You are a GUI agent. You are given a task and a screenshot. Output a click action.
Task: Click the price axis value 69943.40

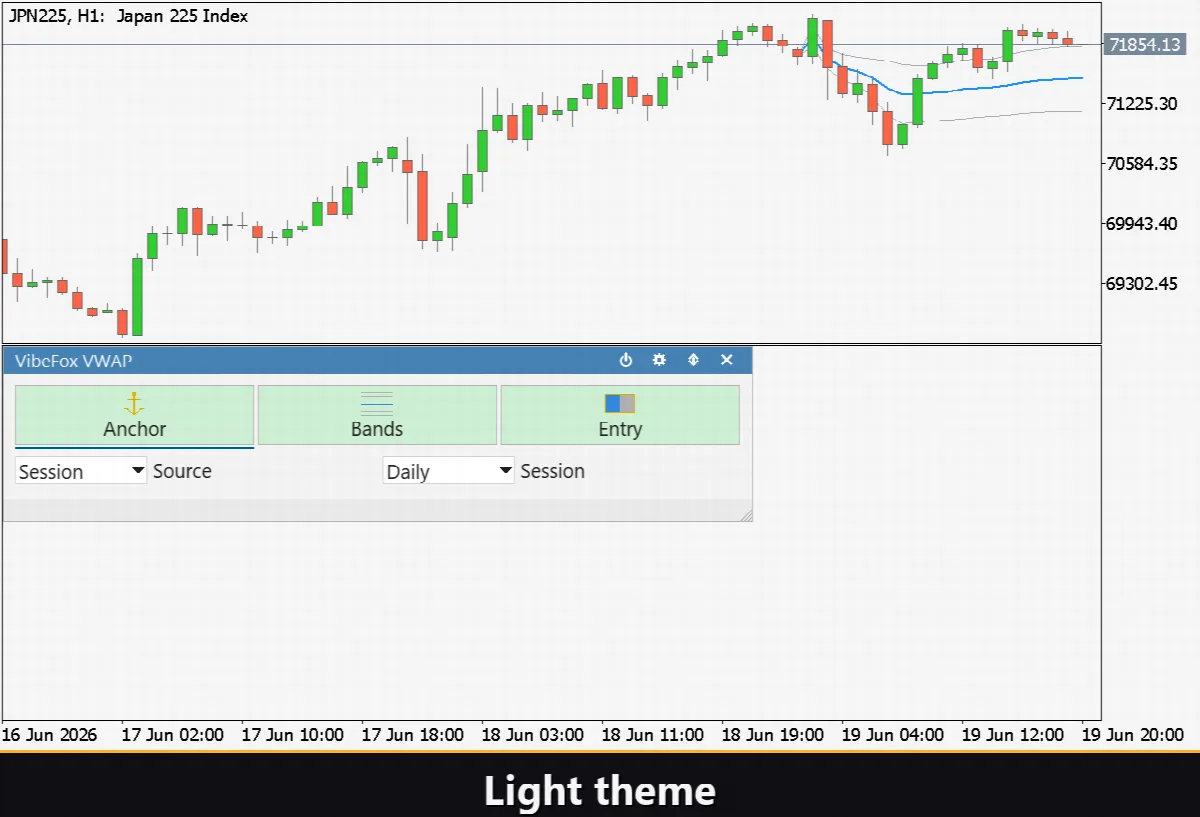1143,223
